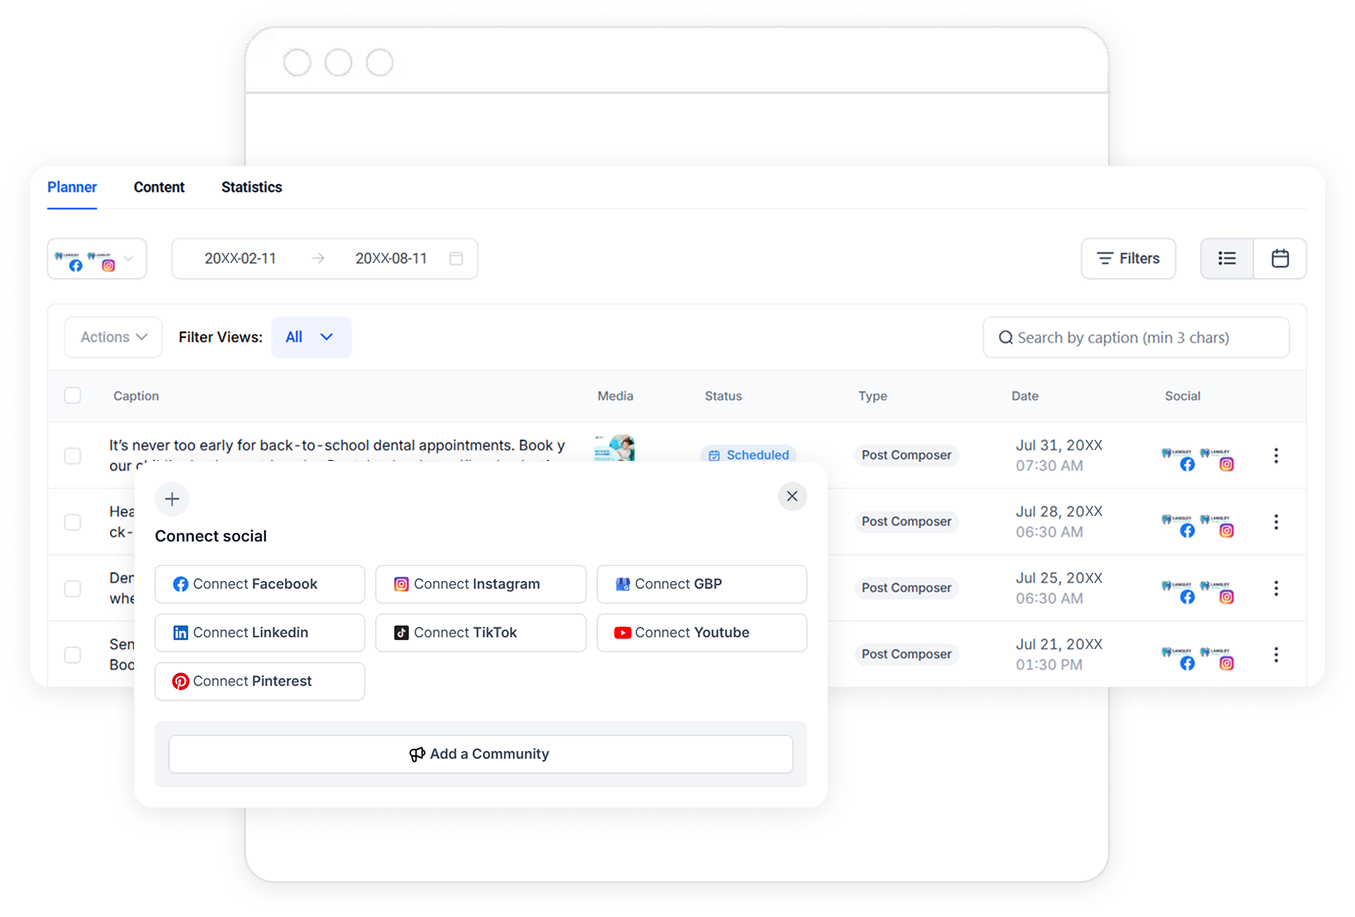Open three-dot menu for Jul 25 post
This screenshot has width=1355, height=917.
click(x=1276, y=589)
